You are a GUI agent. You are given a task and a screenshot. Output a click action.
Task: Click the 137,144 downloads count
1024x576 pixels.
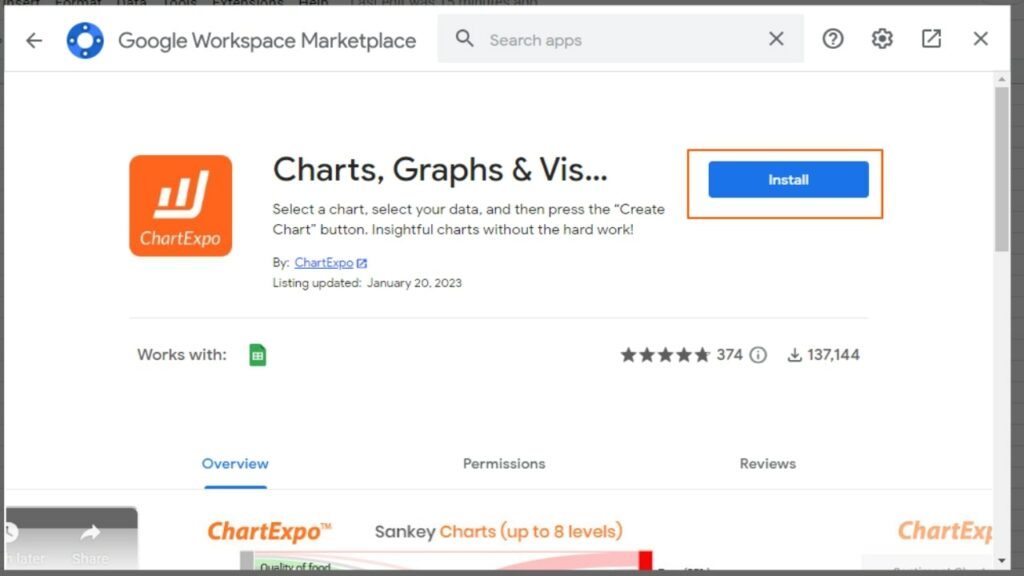[x=833, y=355]
